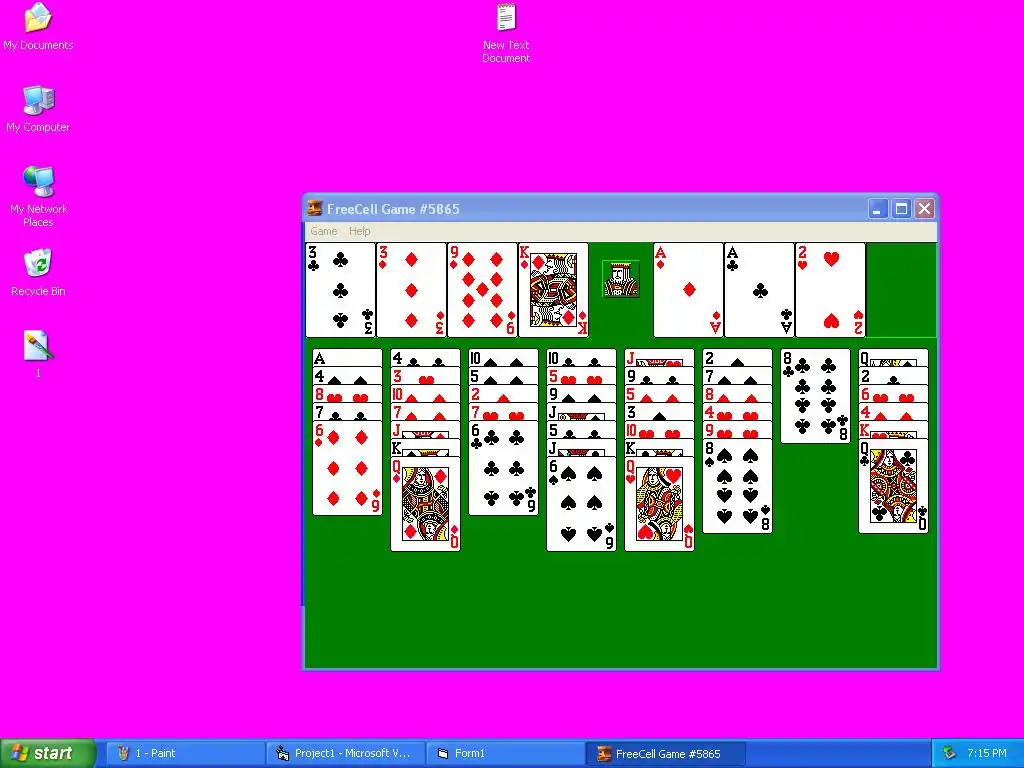Click the 10 of spades in third column
Image resolution: width=1024 pixels, height=768 pixels.
pyautogui.click(x=504, y=358)
